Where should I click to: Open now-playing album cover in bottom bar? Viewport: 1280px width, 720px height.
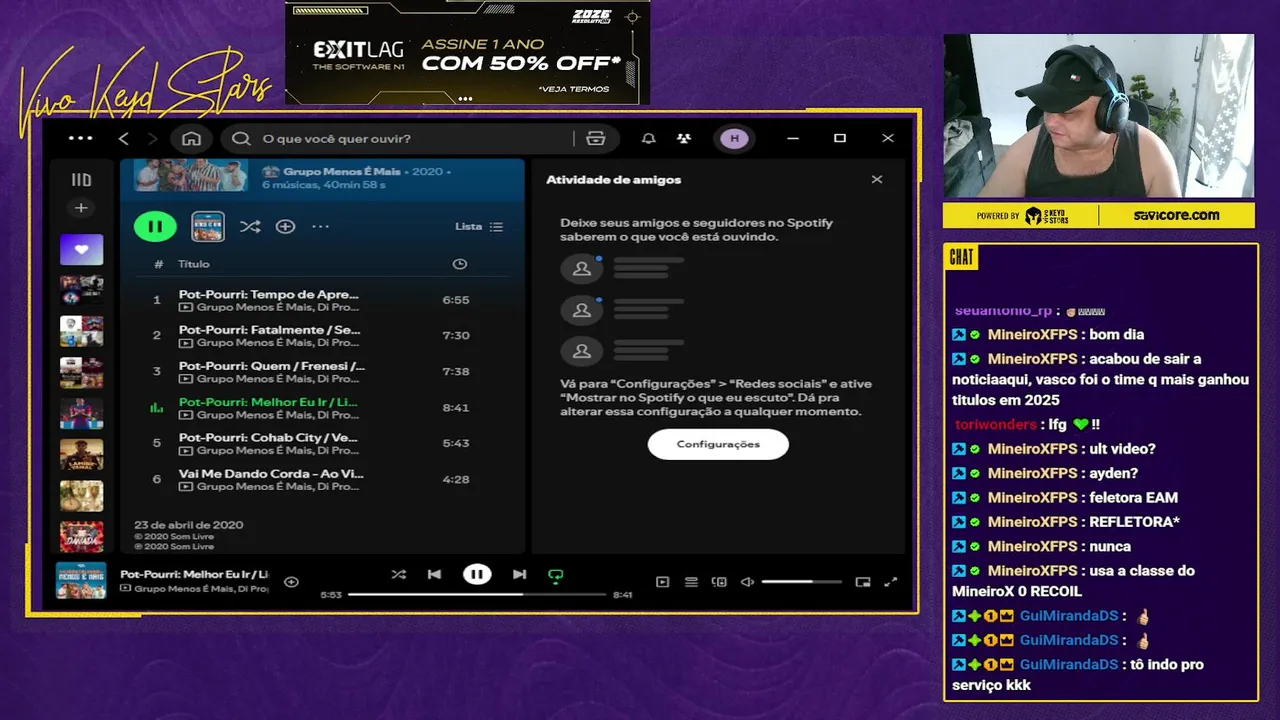[x=81, y=581]
